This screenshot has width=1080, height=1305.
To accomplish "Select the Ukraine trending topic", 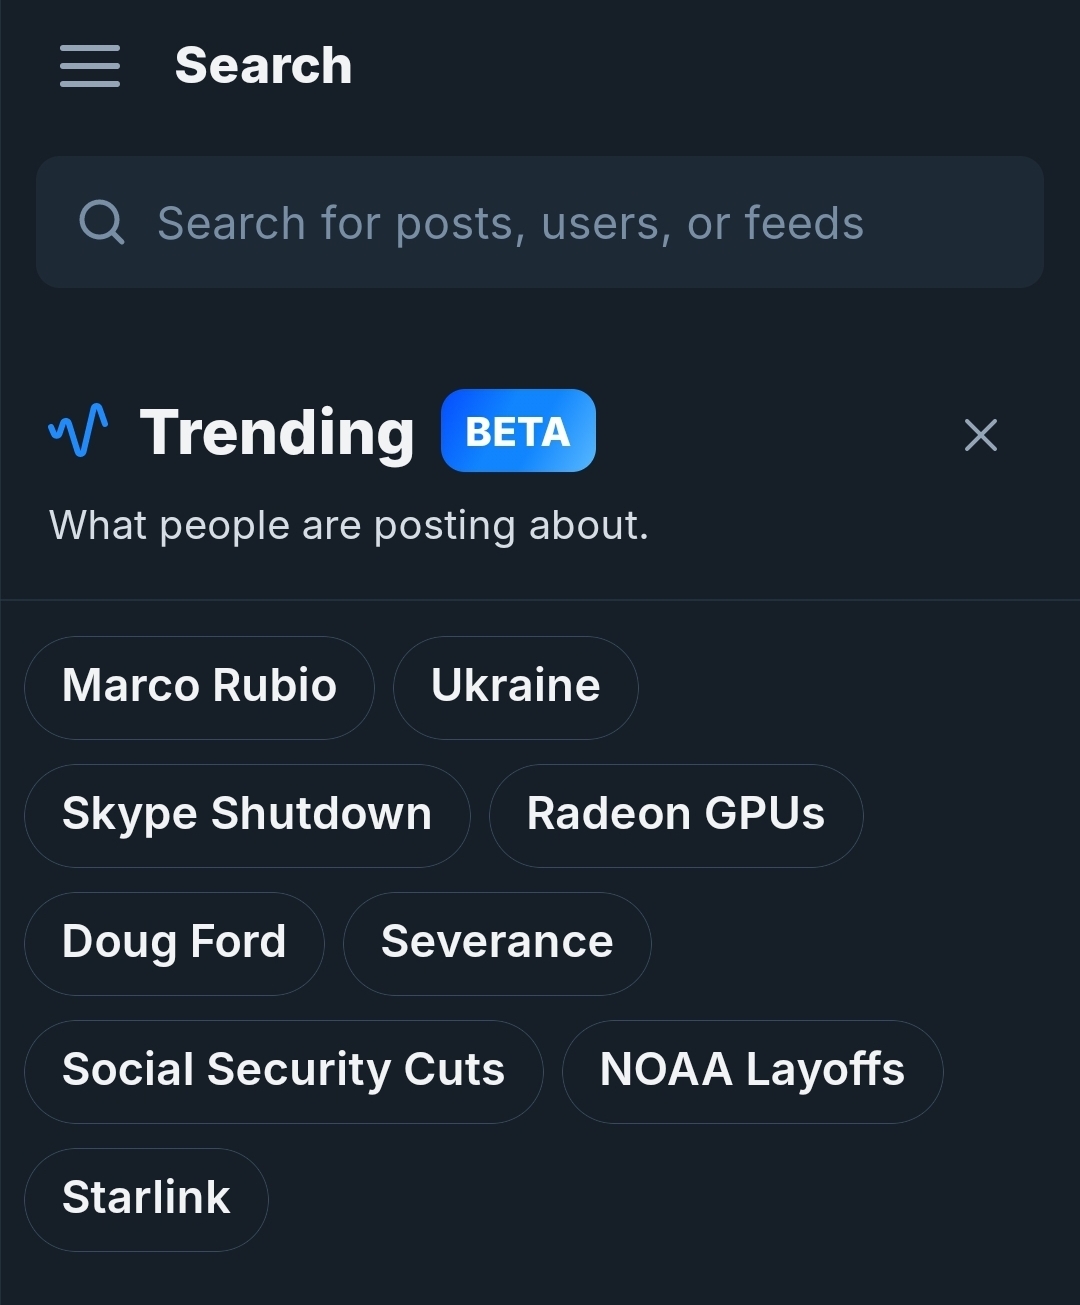I will [515, 687].
